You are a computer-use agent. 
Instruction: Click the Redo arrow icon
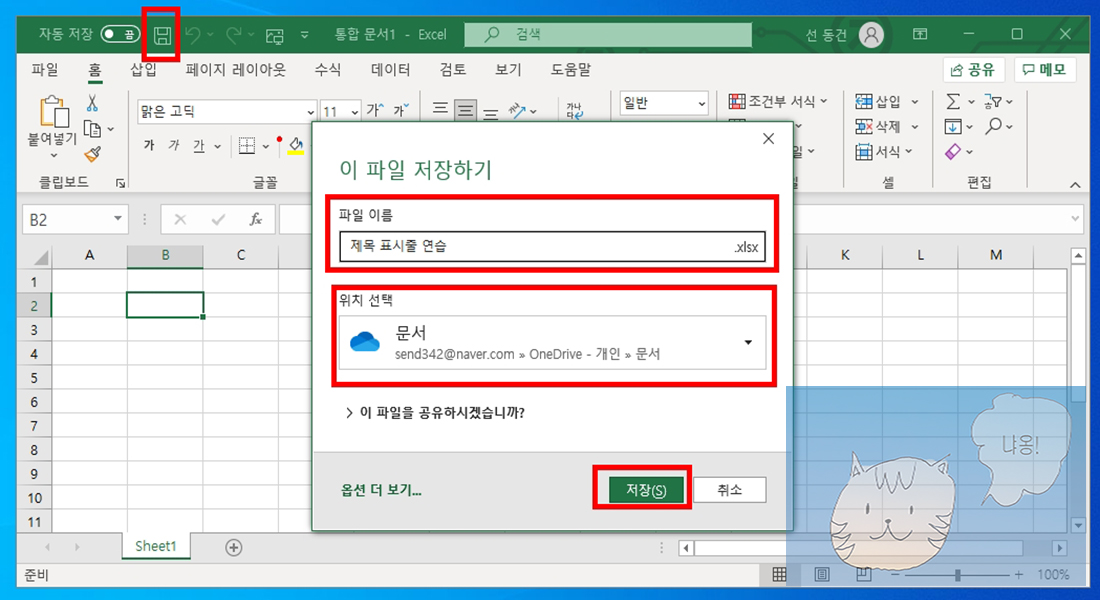click(234, 34)
